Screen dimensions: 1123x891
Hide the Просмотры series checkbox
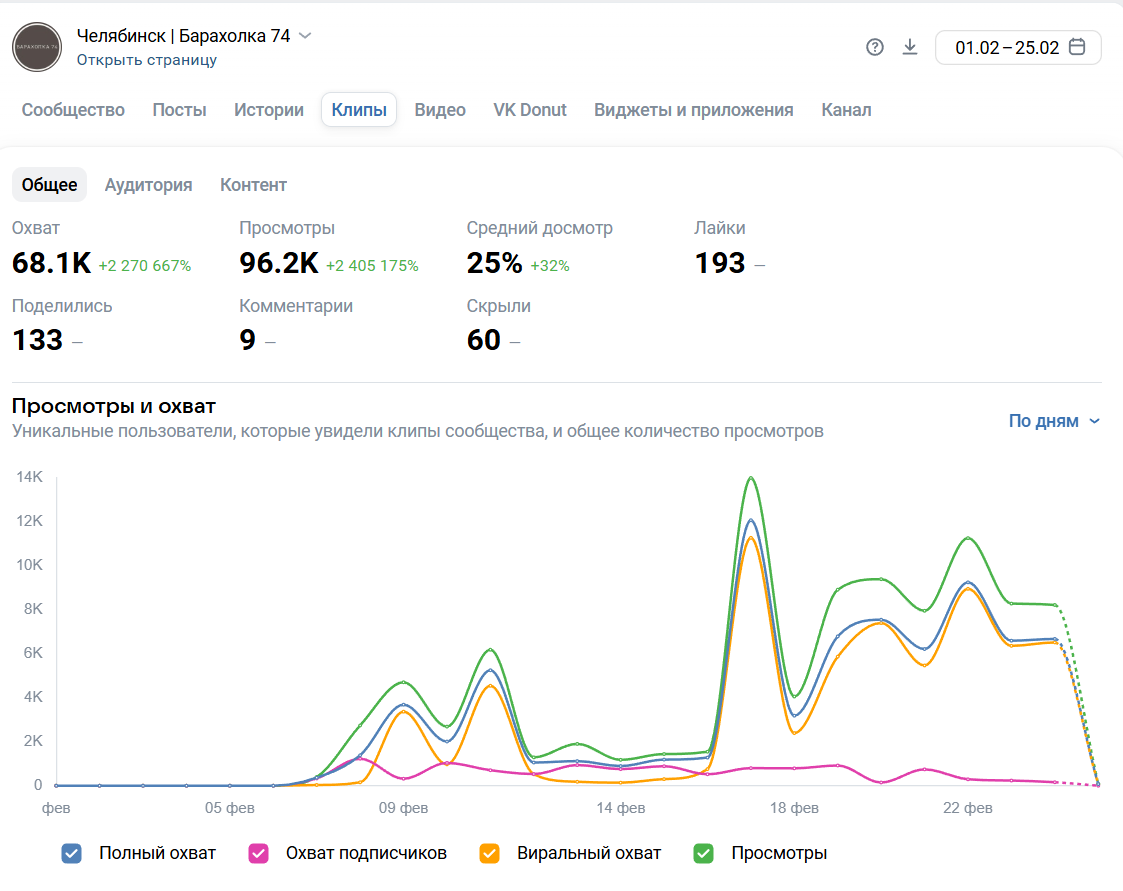(x=704, y=853)
